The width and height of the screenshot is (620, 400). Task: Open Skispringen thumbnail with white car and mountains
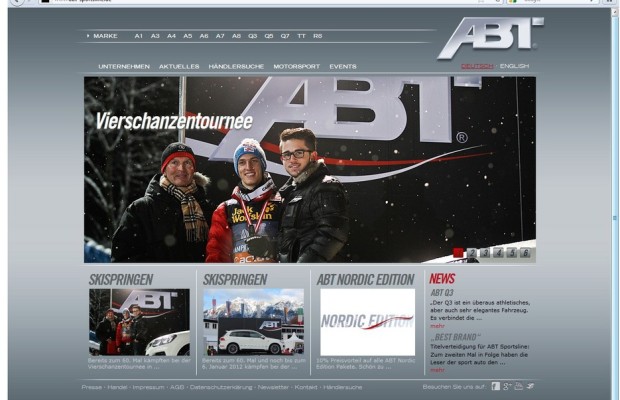(x=253, y=322)
